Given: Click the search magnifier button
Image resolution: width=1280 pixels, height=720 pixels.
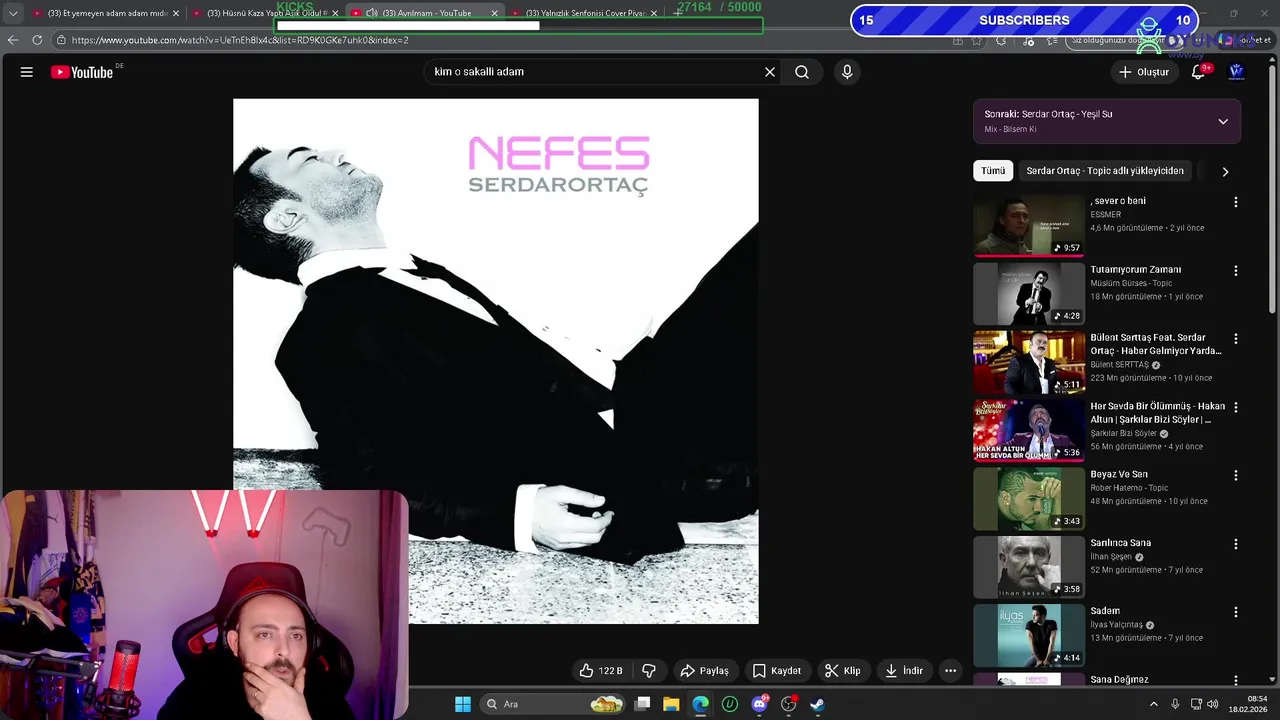Looking at the screenshot, I should click(x=802, y=72).
